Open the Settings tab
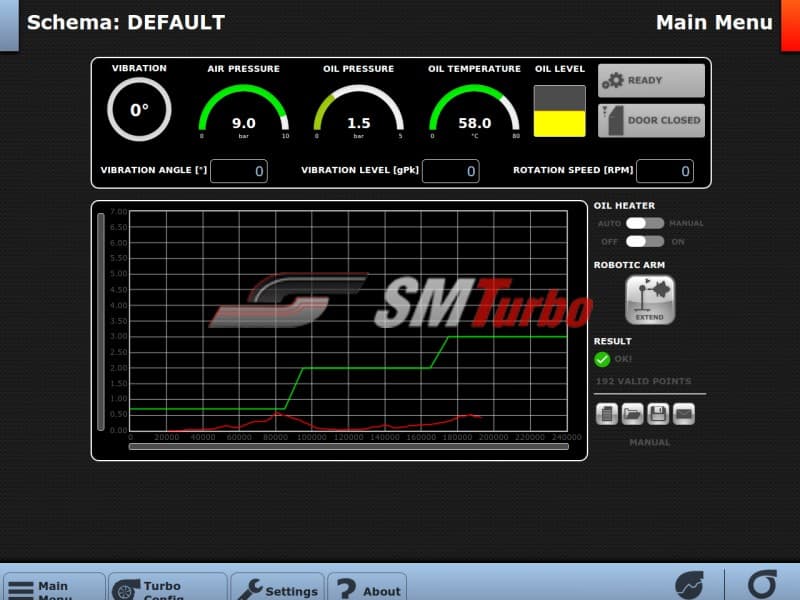Screen dimensions: 800x600 pos(278,586)
